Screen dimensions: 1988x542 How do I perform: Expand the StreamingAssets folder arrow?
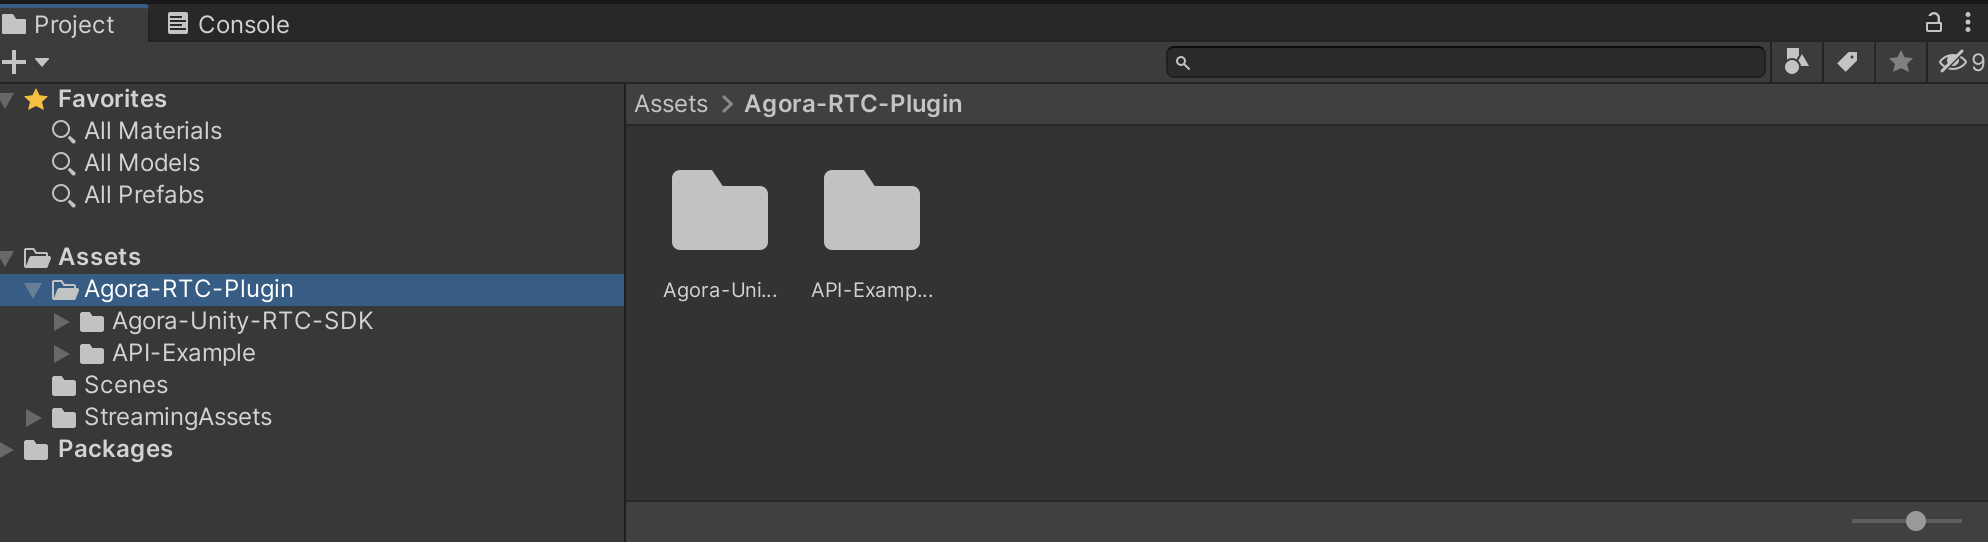point(33,418)
